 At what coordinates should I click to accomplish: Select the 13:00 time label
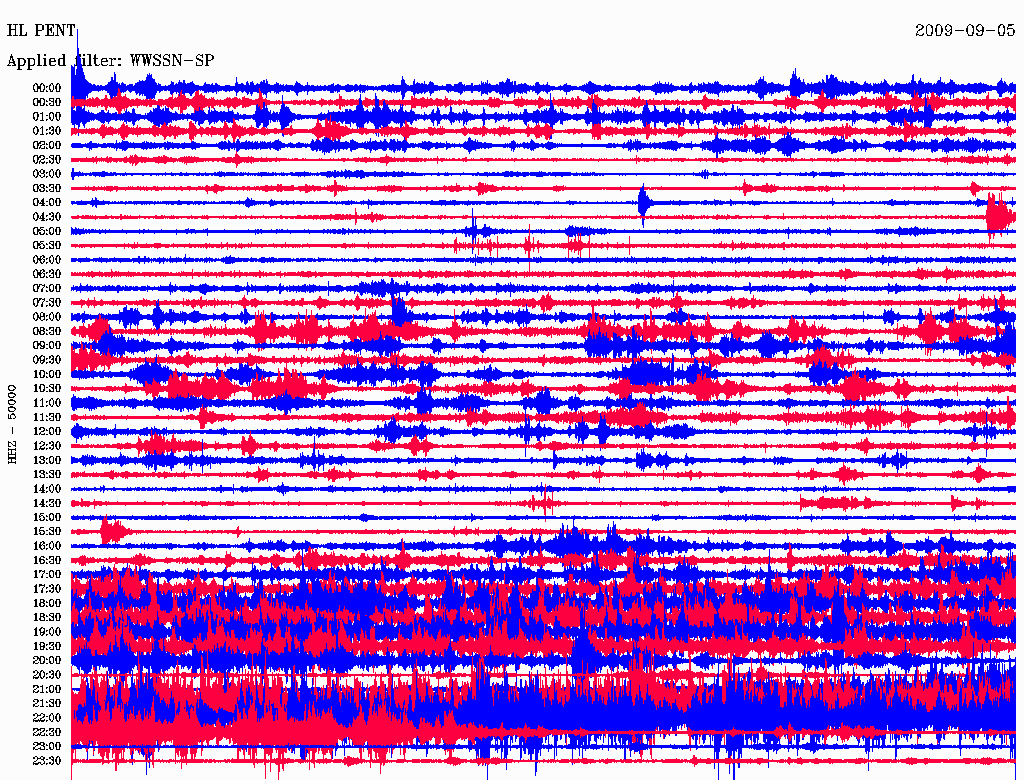[46, 461]
